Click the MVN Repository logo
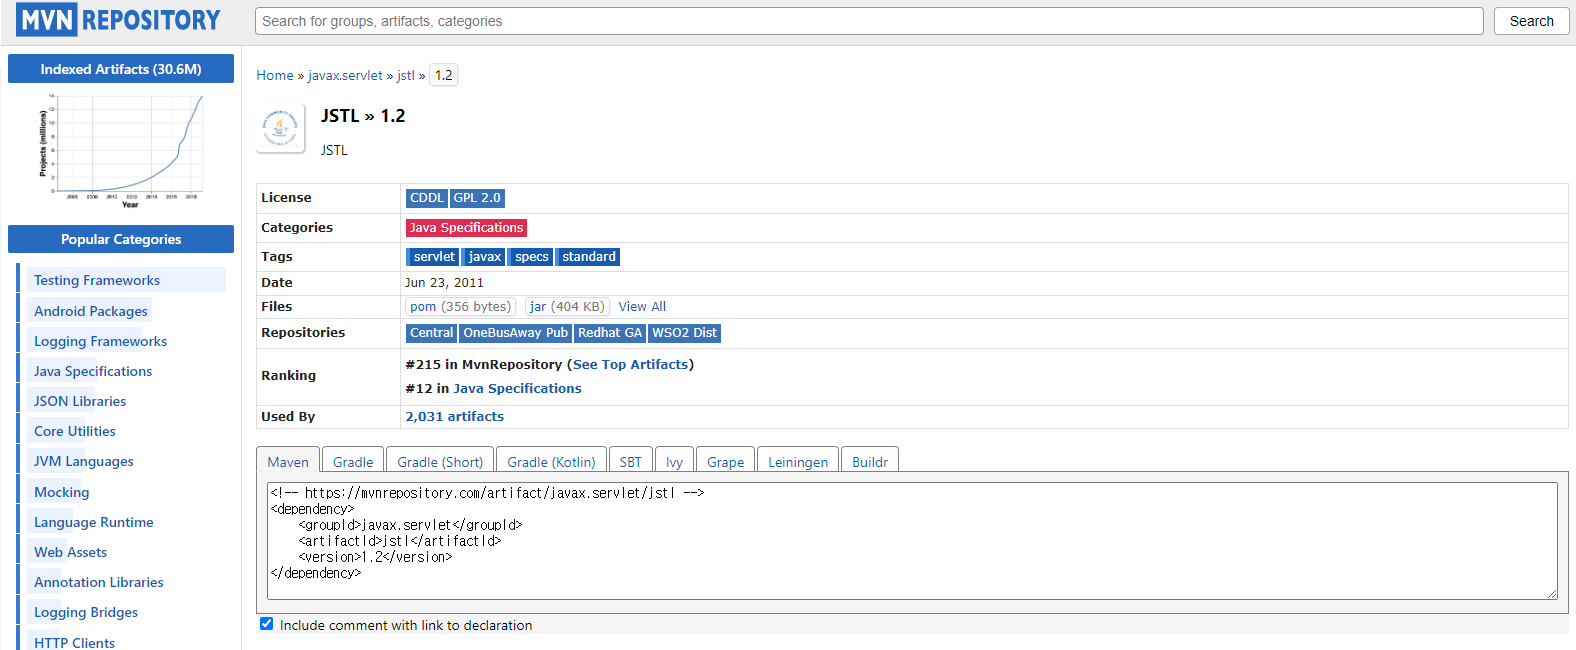 pos(118,20)
